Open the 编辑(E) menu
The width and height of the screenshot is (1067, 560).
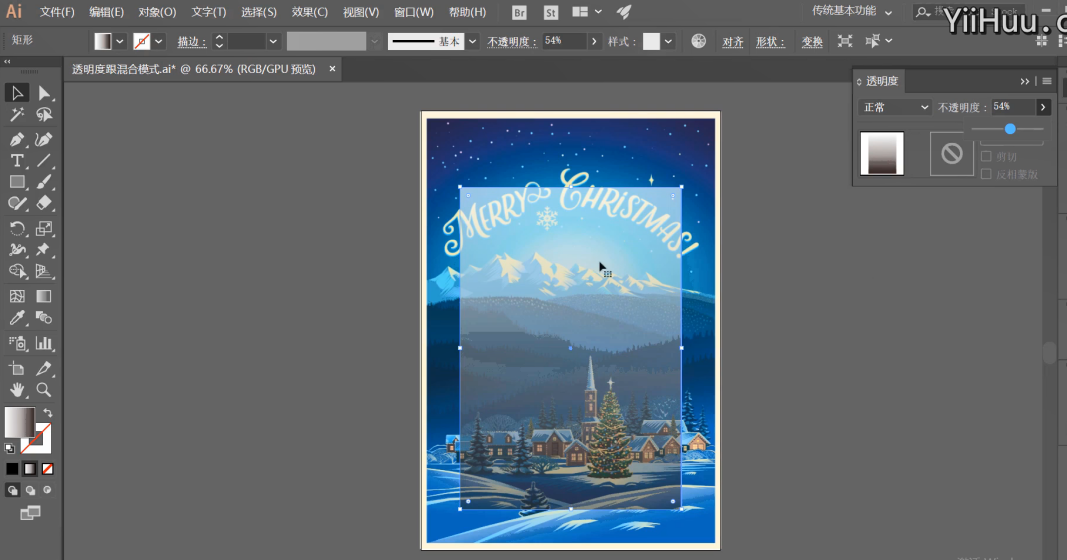coord(106,12)
